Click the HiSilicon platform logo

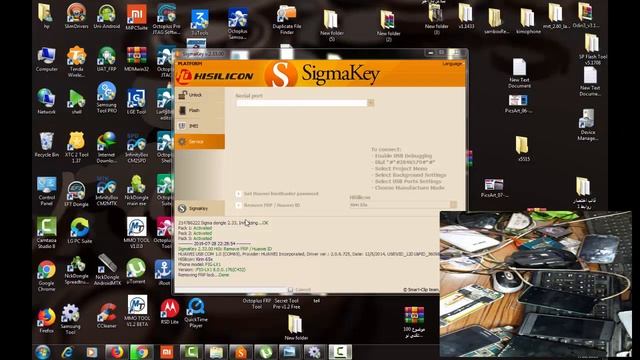pos(216,76)
